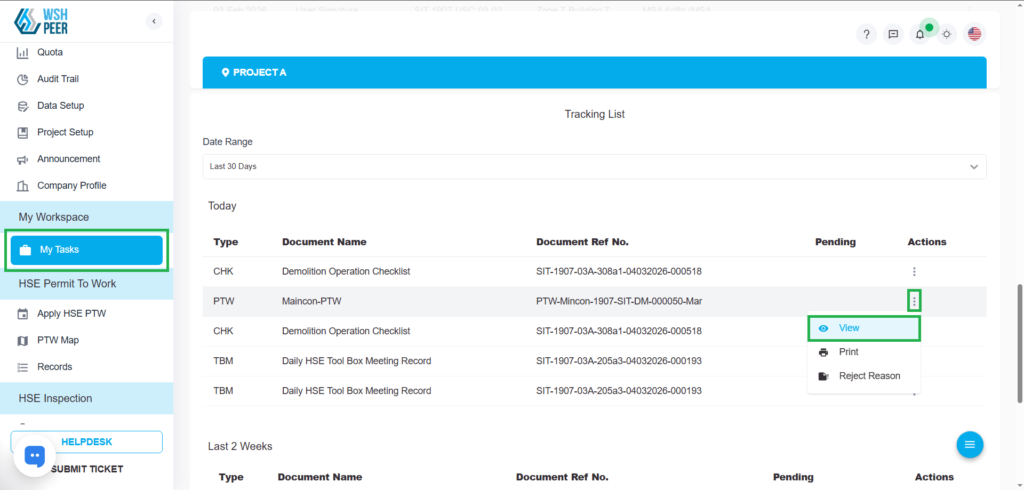Click the Maincon-PTW row three-dot icon
This screenshot has width=1024, height=490.
point(914,300)
